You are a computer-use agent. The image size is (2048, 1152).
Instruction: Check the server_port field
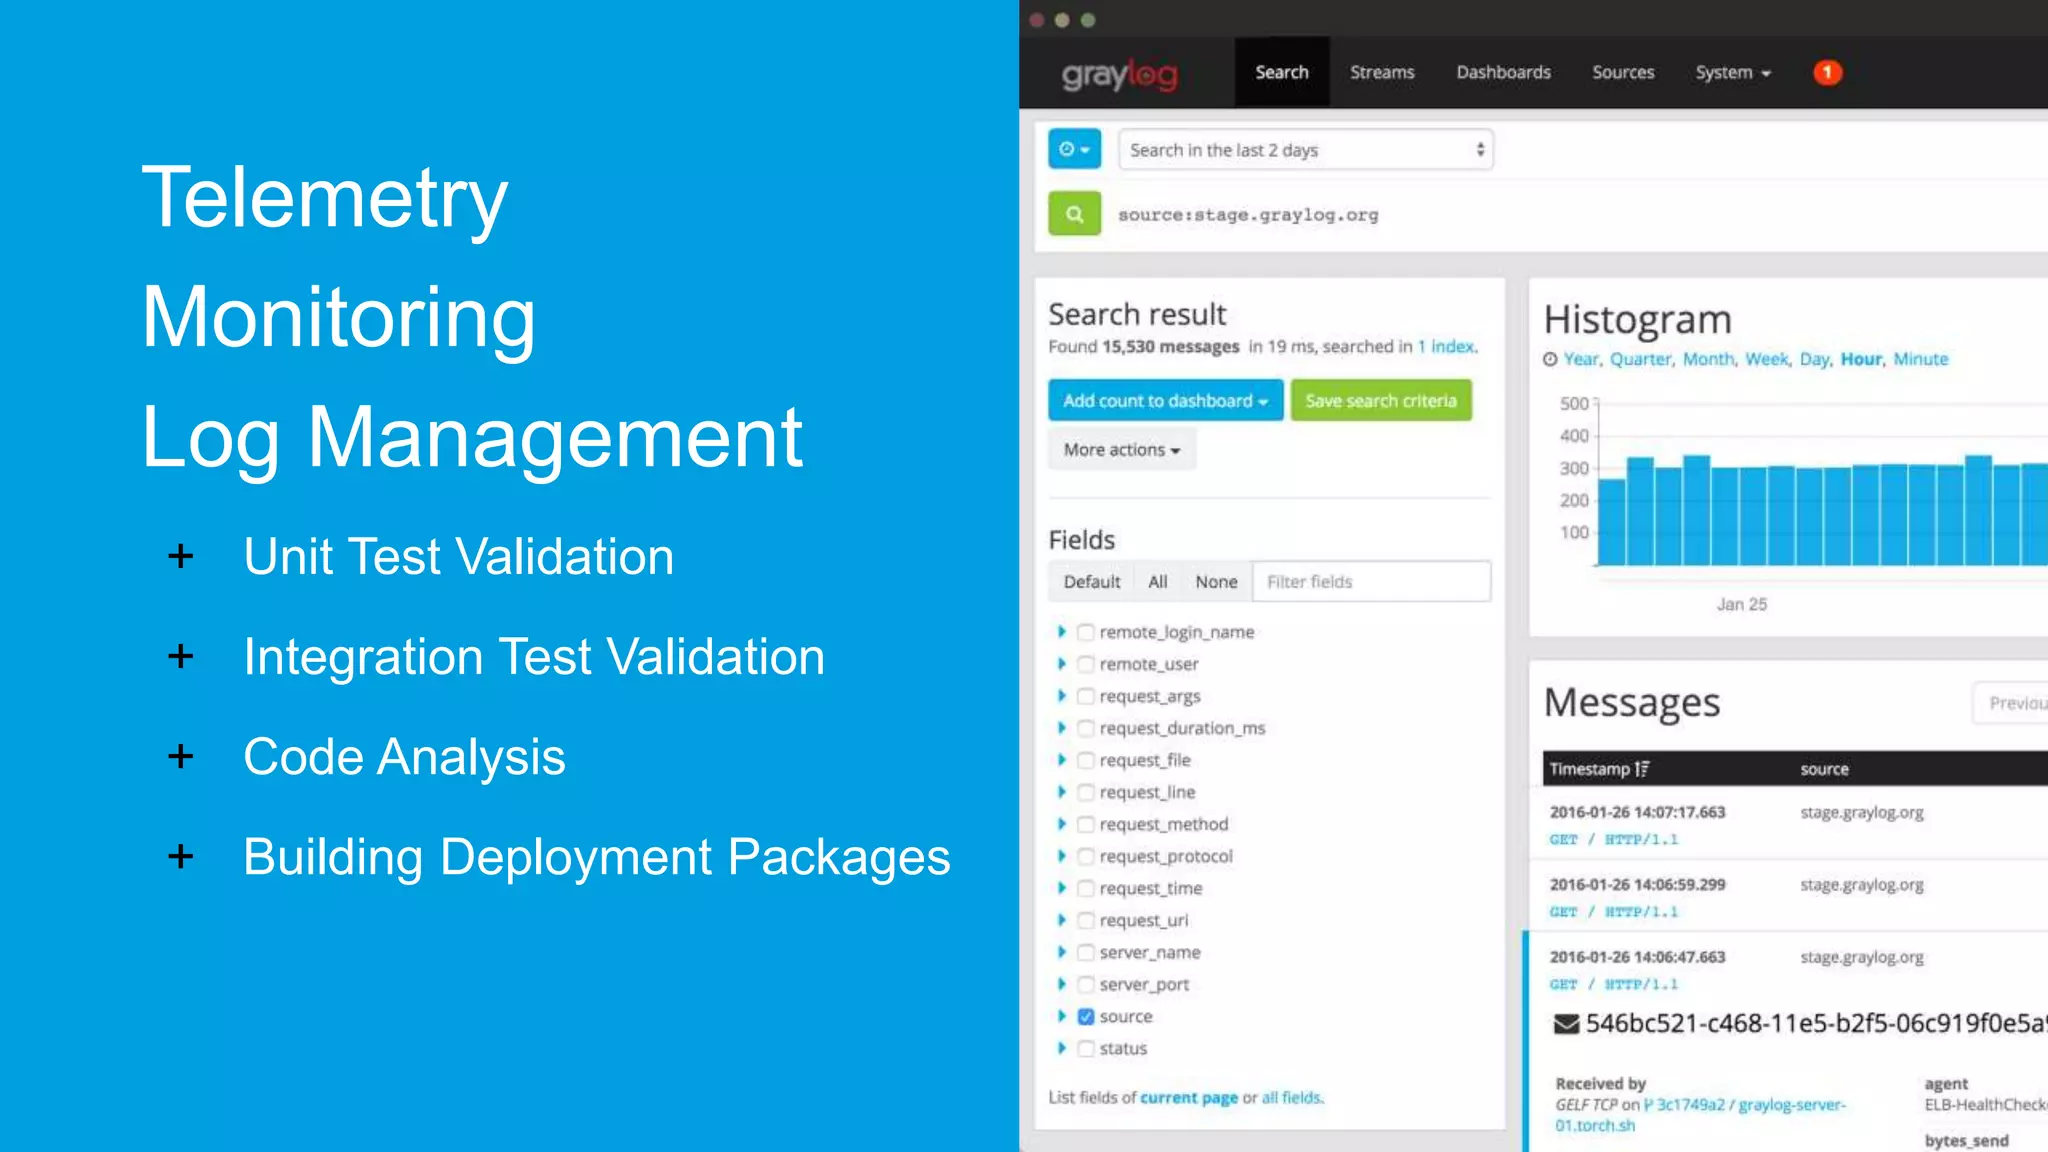click(x=1085, y=984)
